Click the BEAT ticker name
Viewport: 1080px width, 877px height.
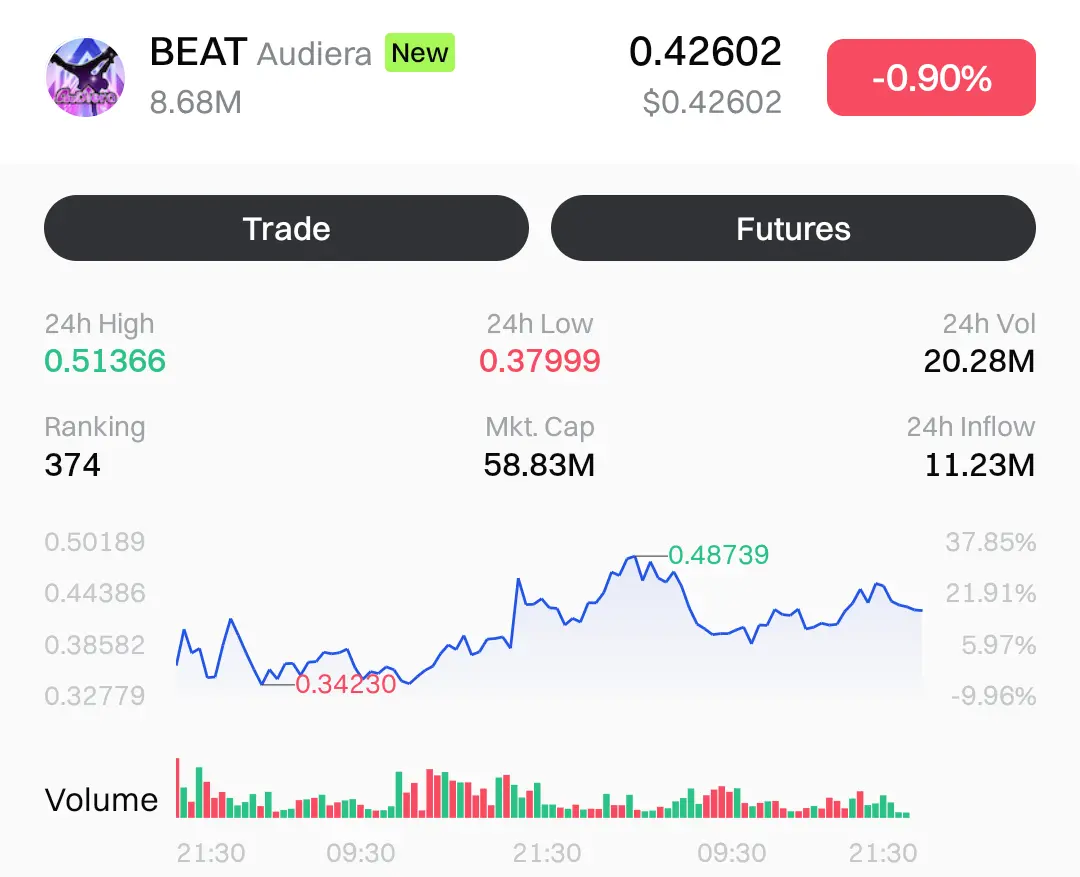[198, 52]
